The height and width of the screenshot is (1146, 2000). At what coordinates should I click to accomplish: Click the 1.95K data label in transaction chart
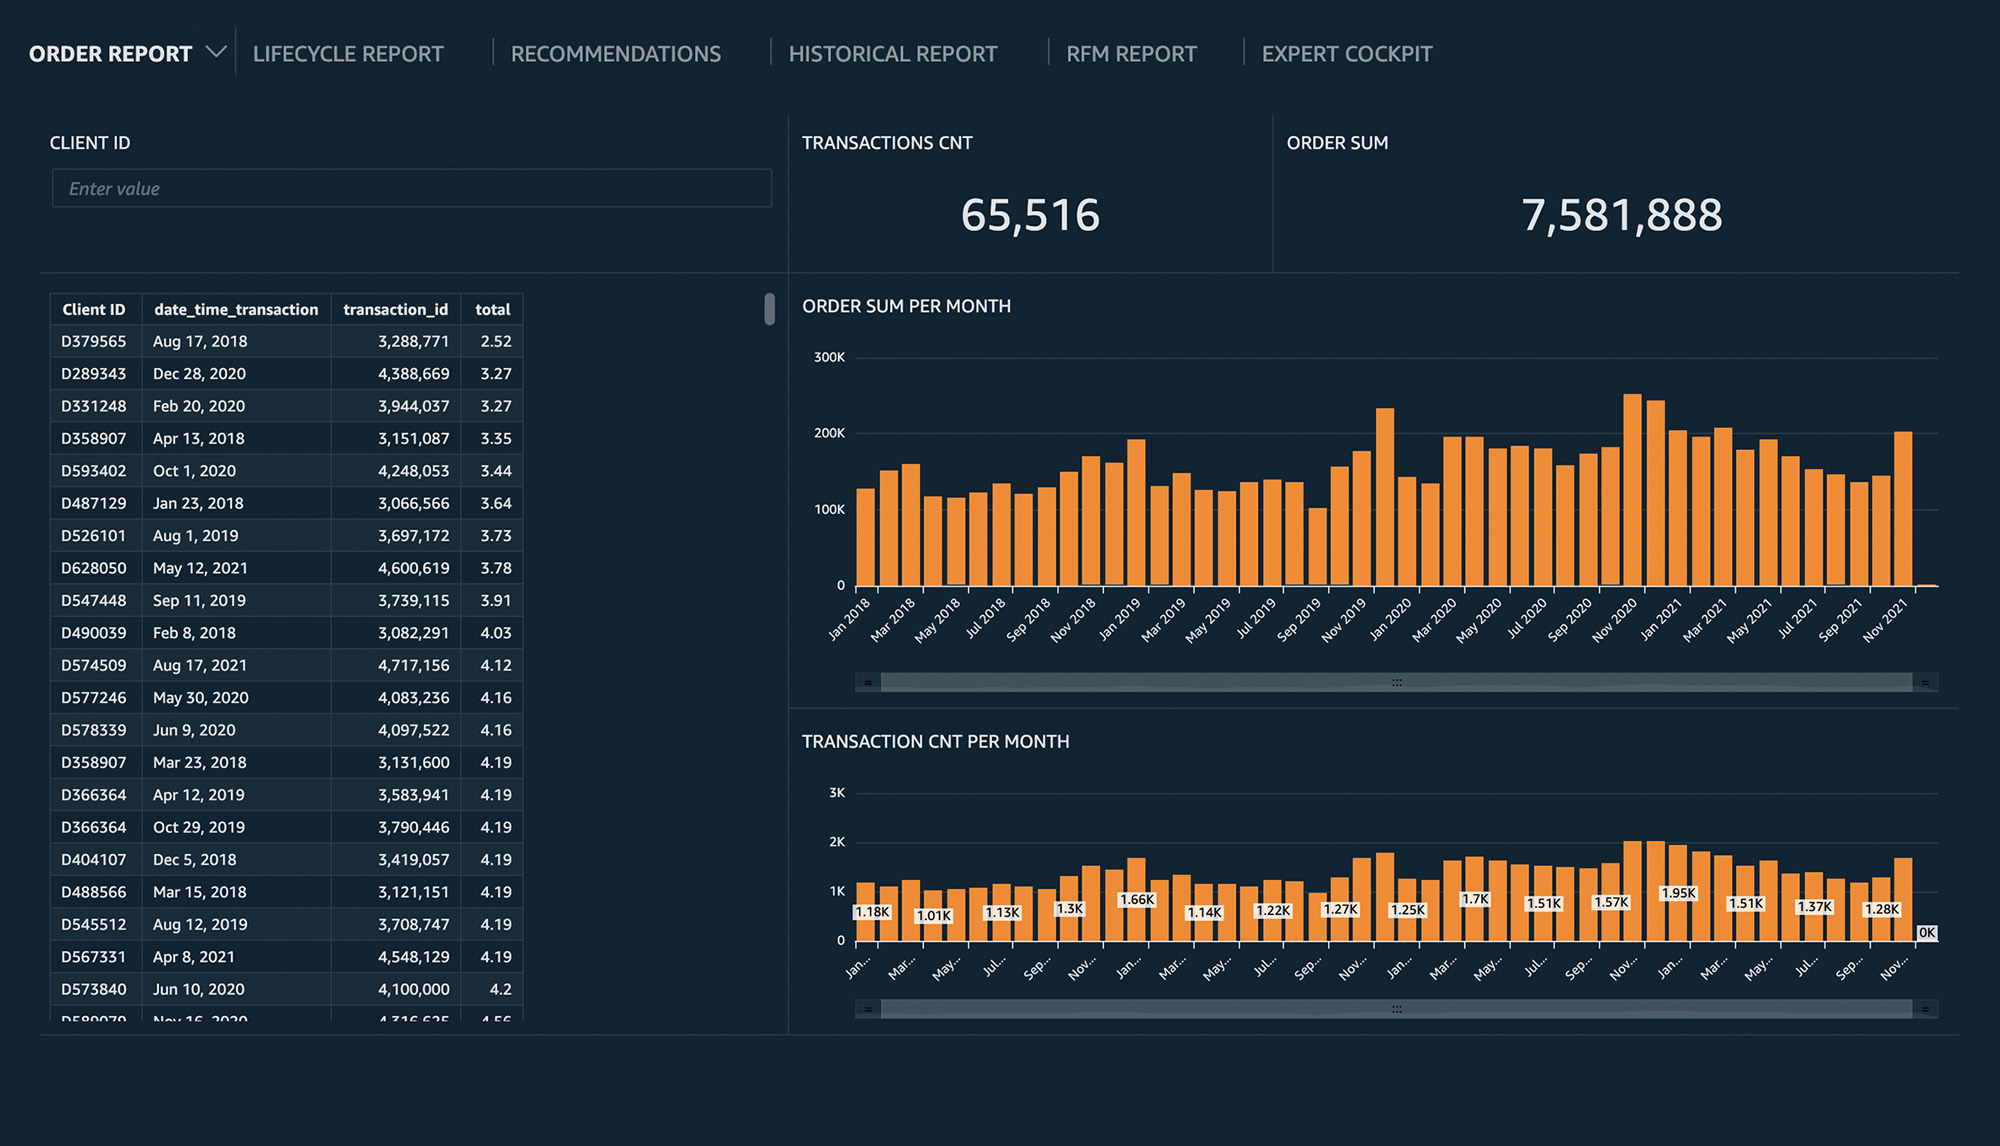1678,893
